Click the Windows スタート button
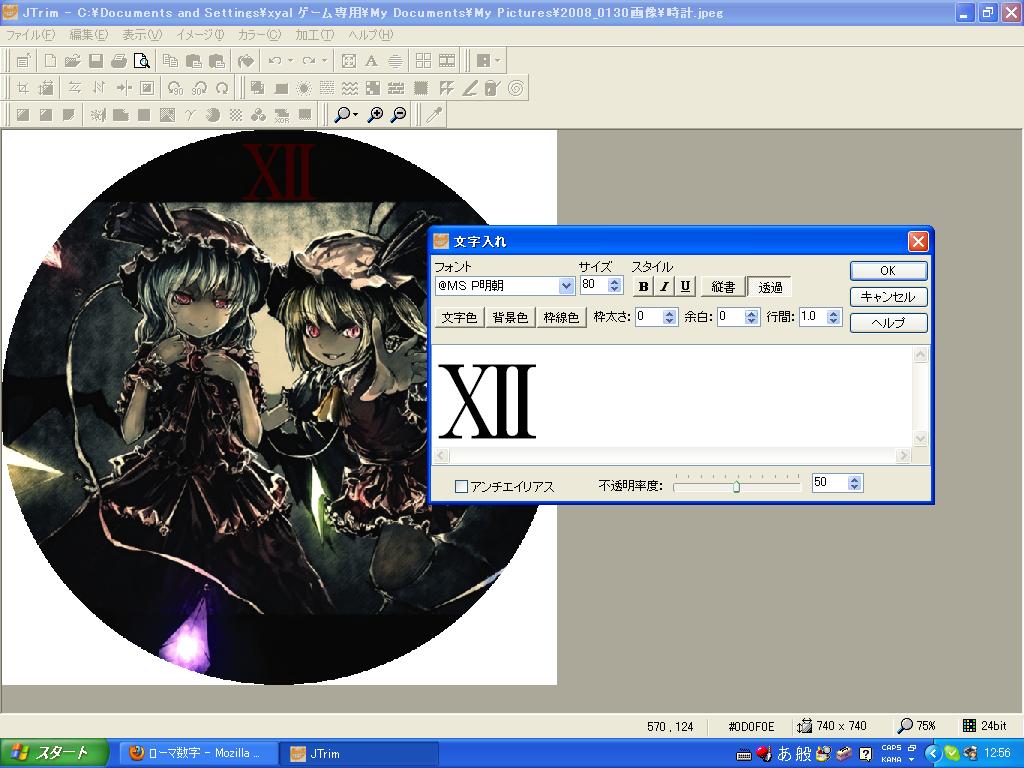The height and width of the screenshot is (768, 1024). coord(54,753)
